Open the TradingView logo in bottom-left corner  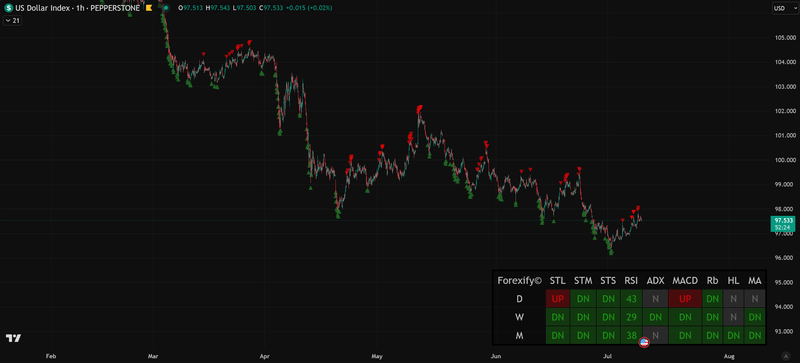tap(14, 338)
